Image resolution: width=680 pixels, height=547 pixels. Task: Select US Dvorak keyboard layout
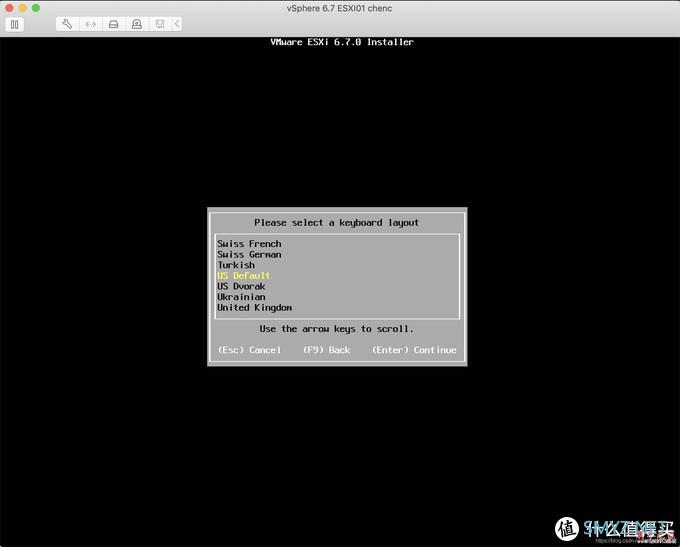pos(241,286)
